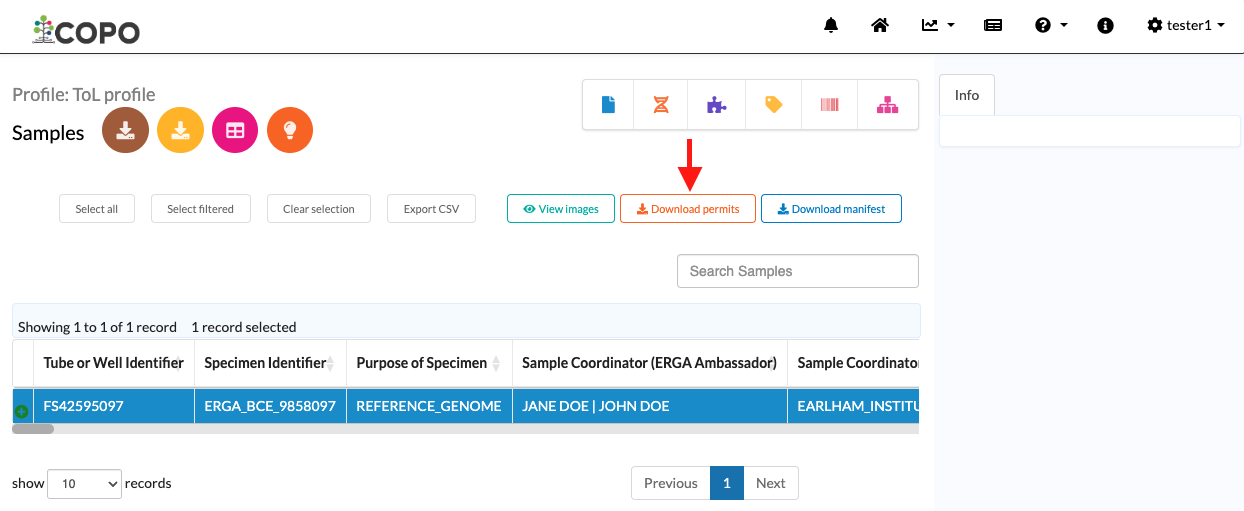1244x511 pixels.
Task: Open the tester1 user dropdown
Action: 1186,25
